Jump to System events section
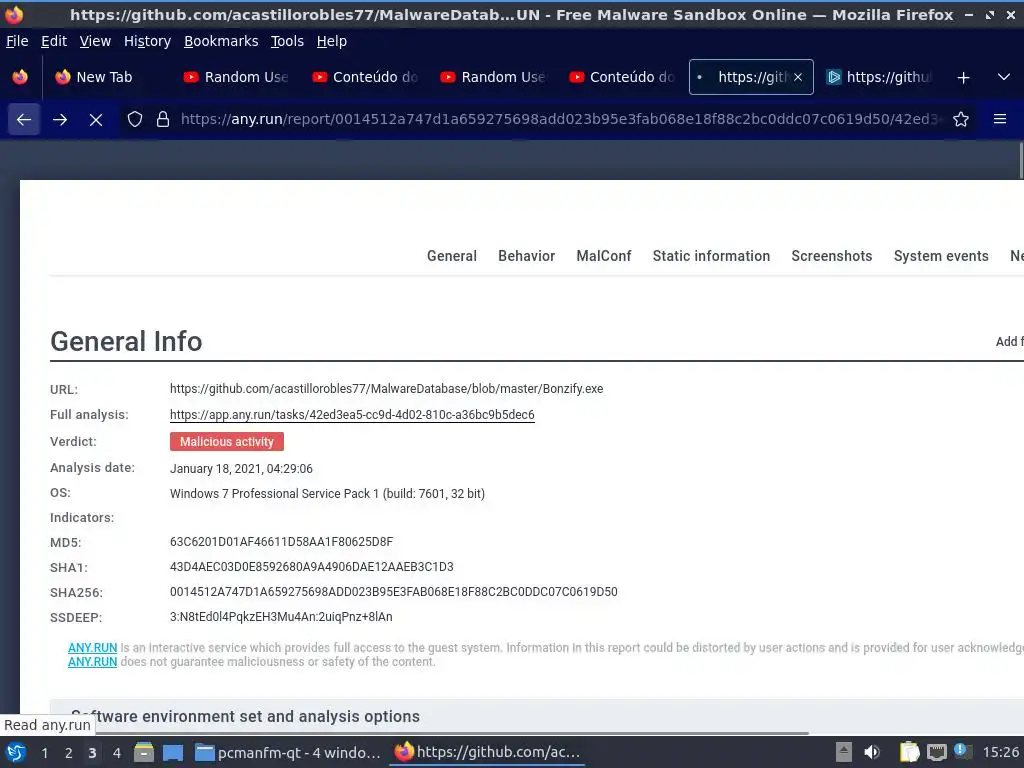This screenshot has width=1024, height=768. [x=941, y=256]
